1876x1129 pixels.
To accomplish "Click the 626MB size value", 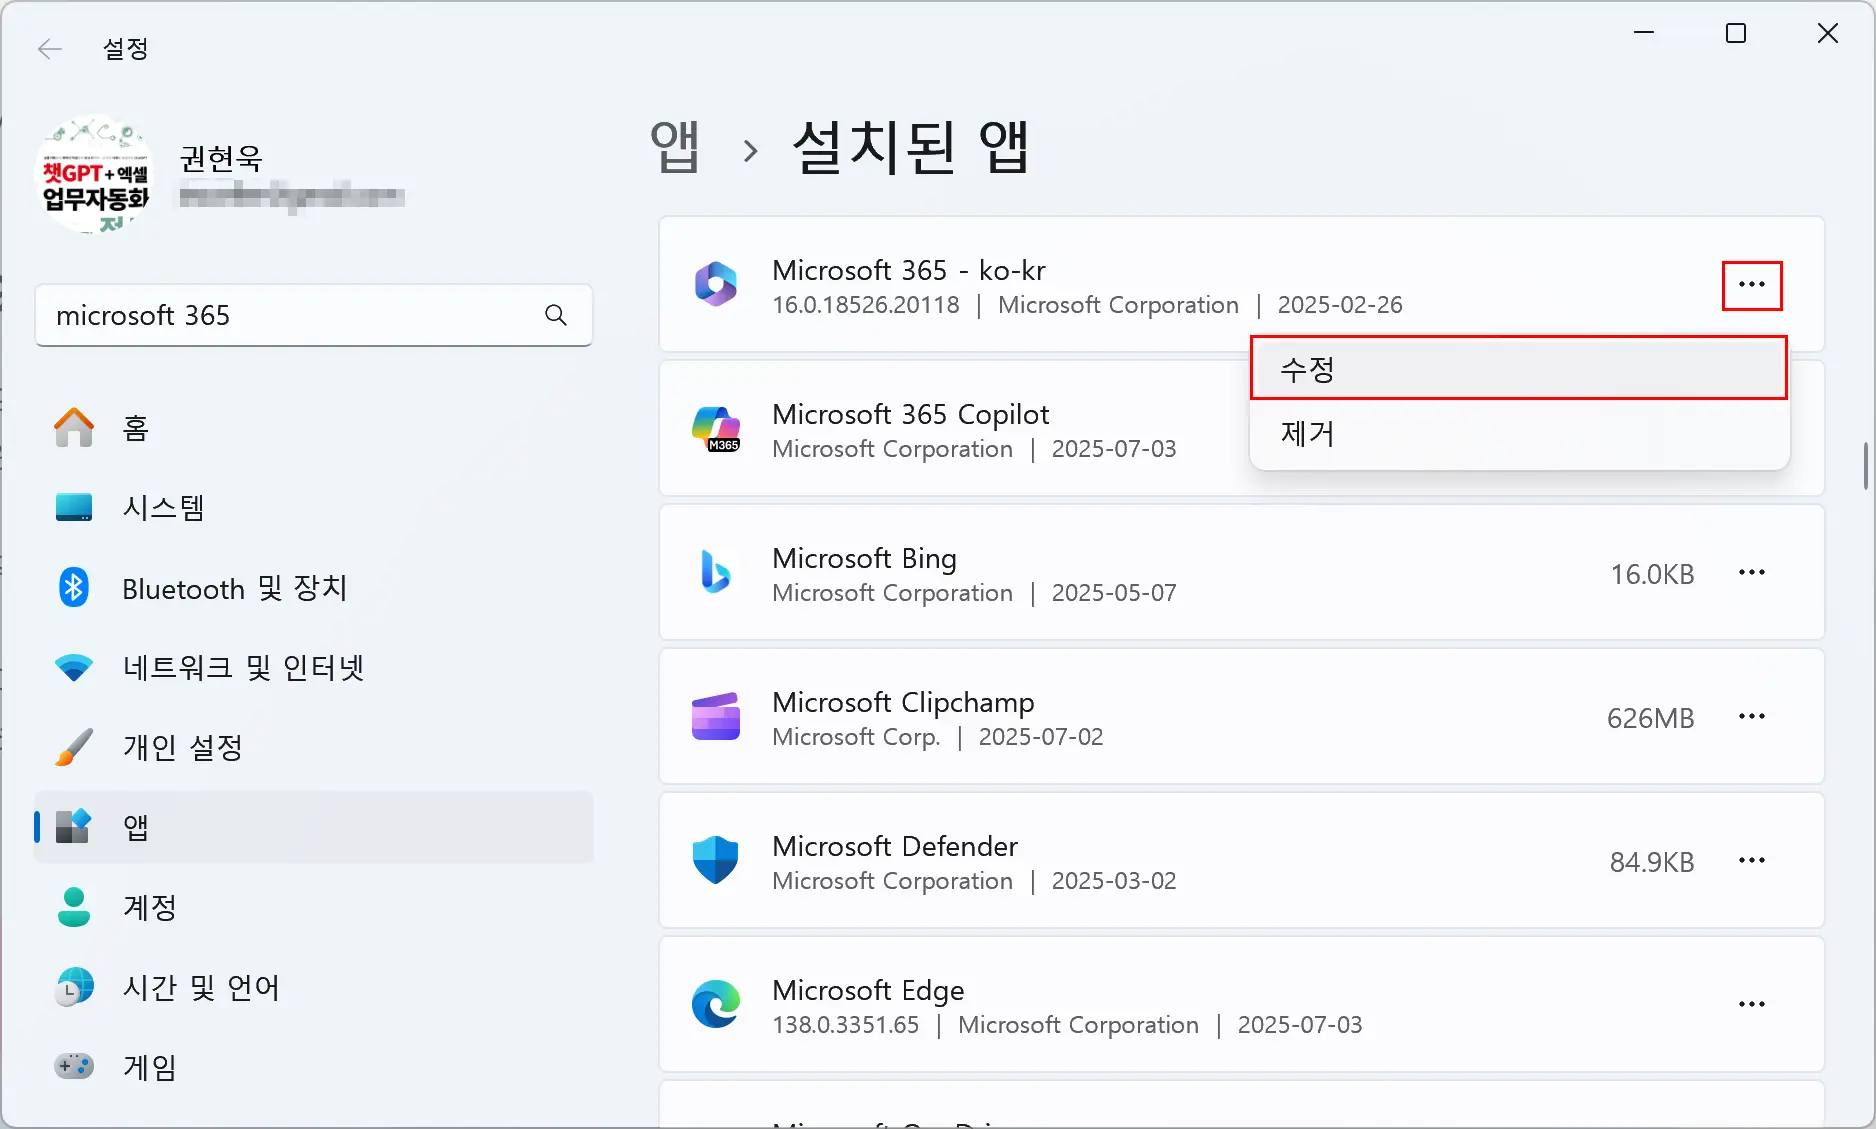I will 1651,718.
